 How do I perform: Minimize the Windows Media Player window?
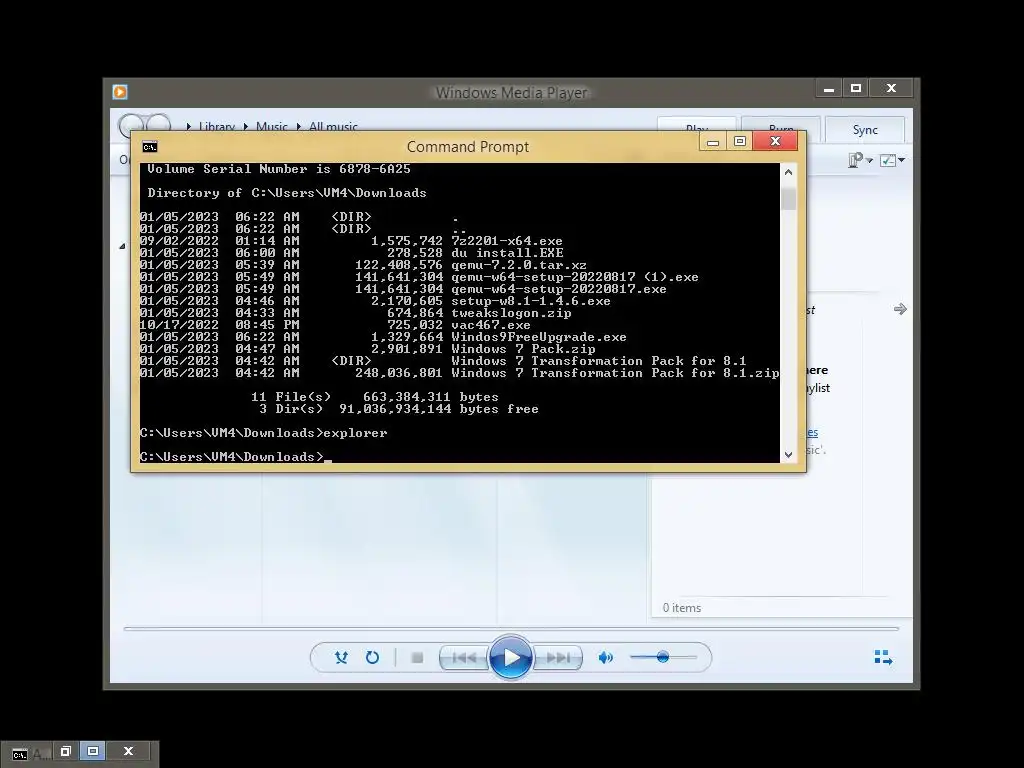pos(829,88)
